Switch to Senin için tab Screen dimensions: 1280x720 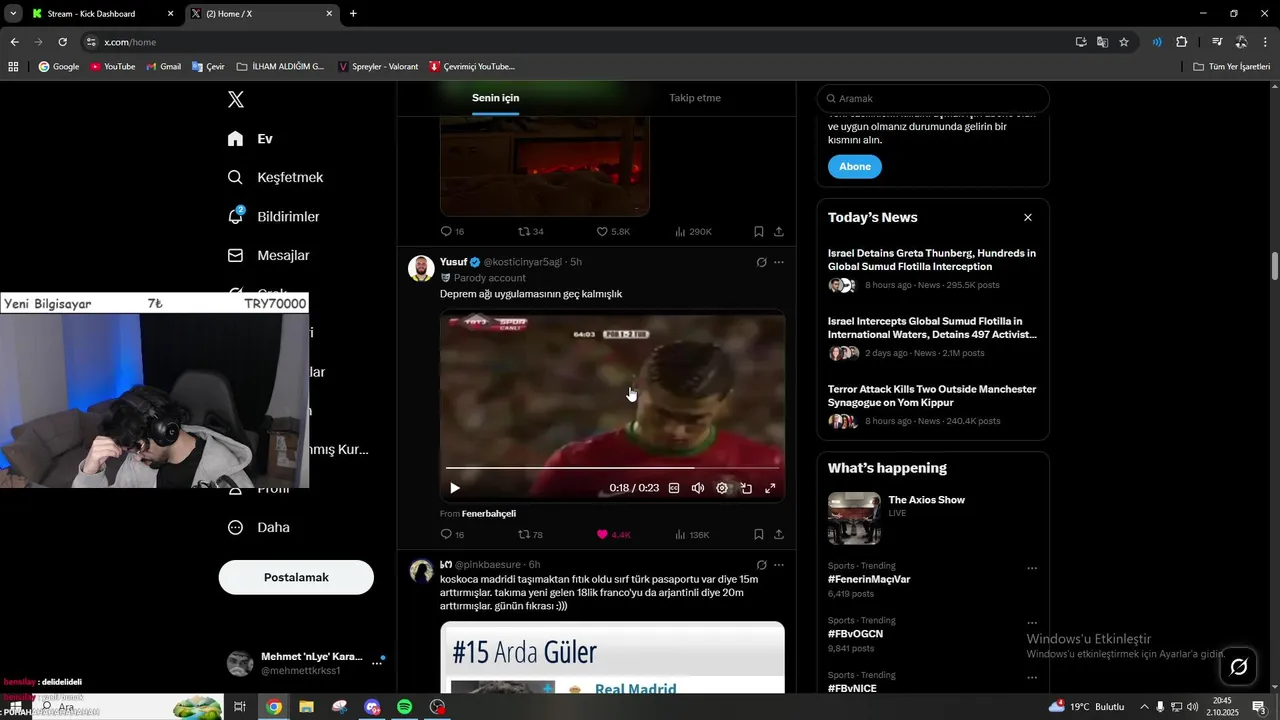[495, 98]
